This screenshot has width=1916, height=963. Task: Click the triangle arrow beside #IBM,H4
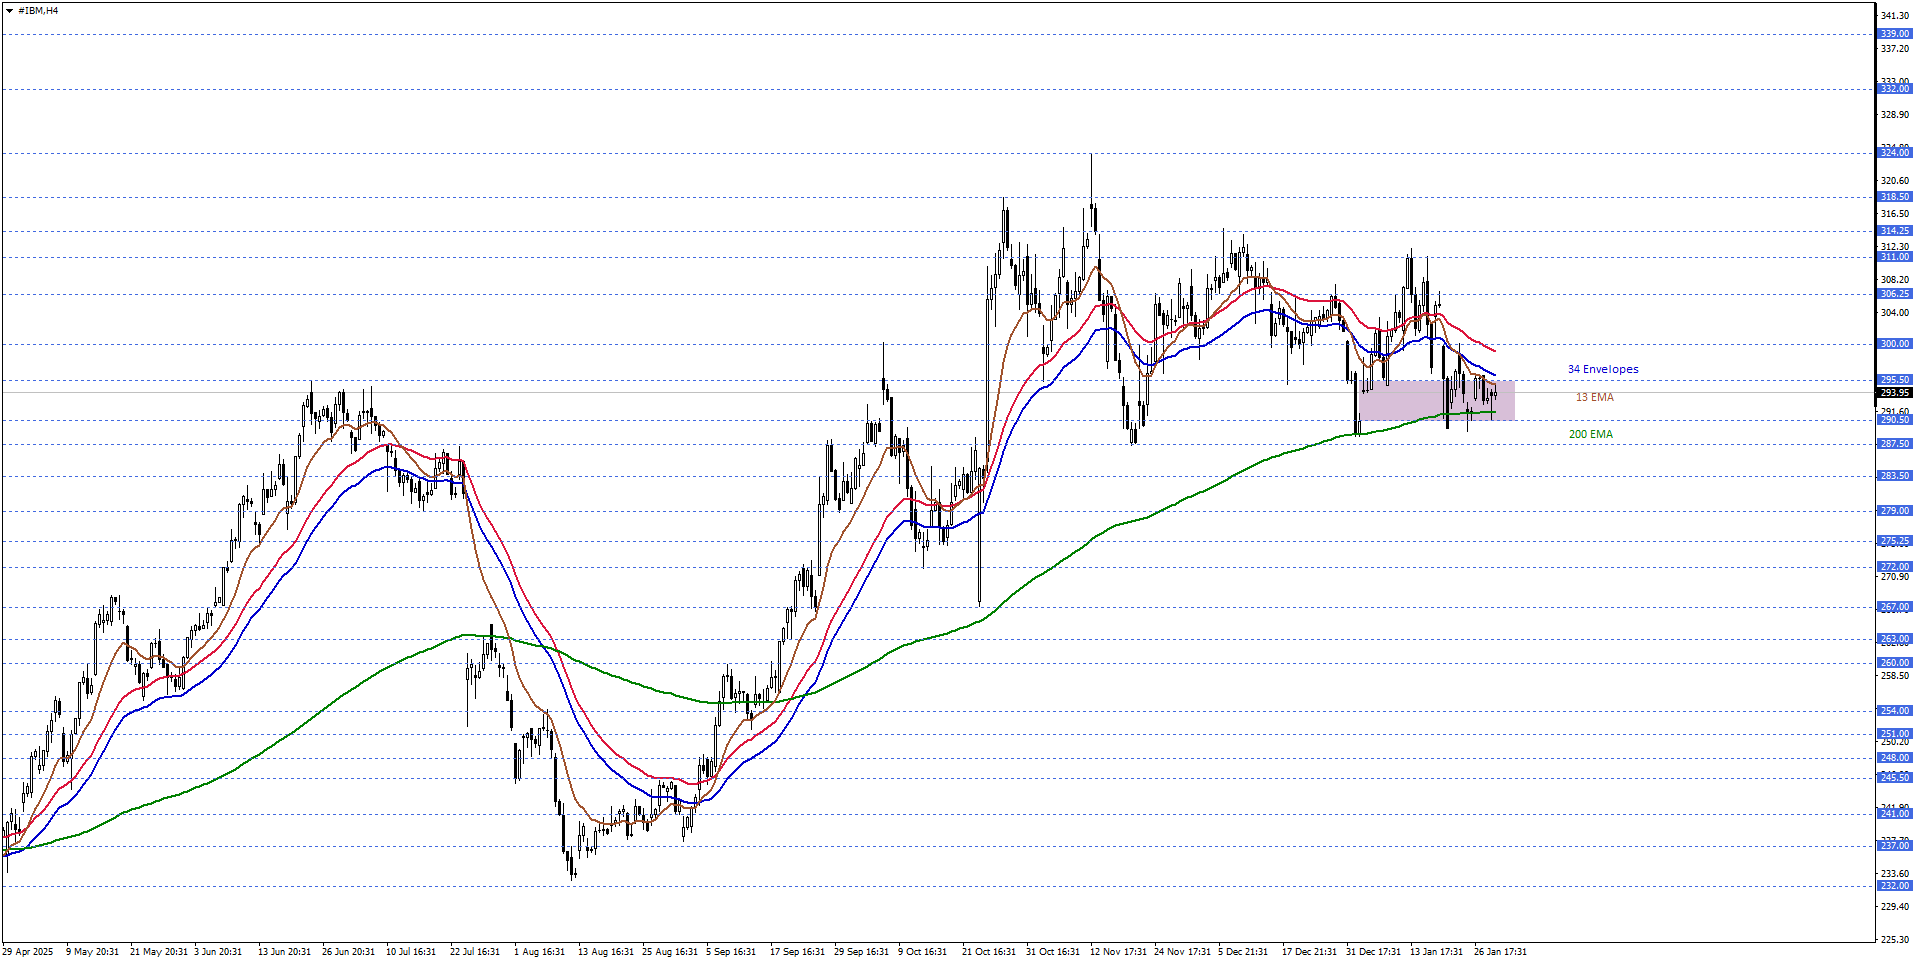[x=9, y=11]
